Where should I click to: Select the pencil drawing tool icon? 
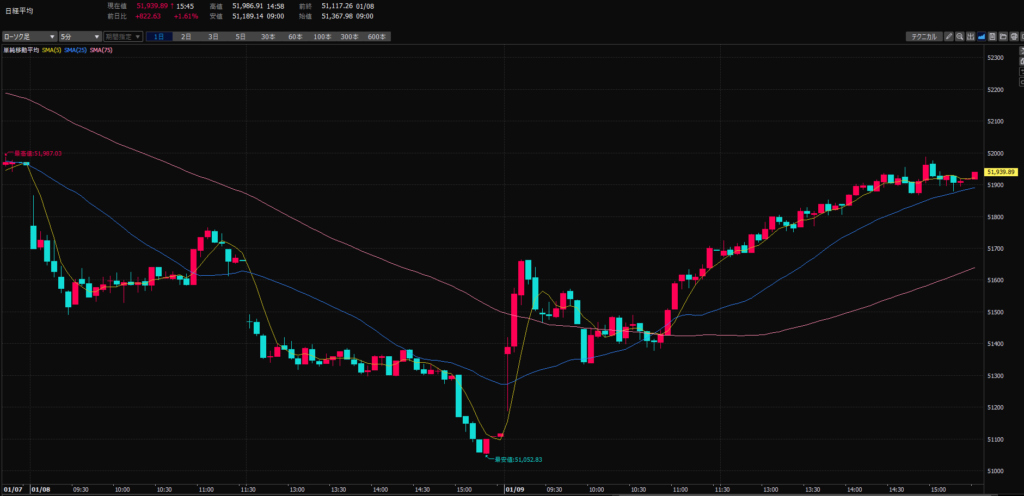(x=947, y=36)
